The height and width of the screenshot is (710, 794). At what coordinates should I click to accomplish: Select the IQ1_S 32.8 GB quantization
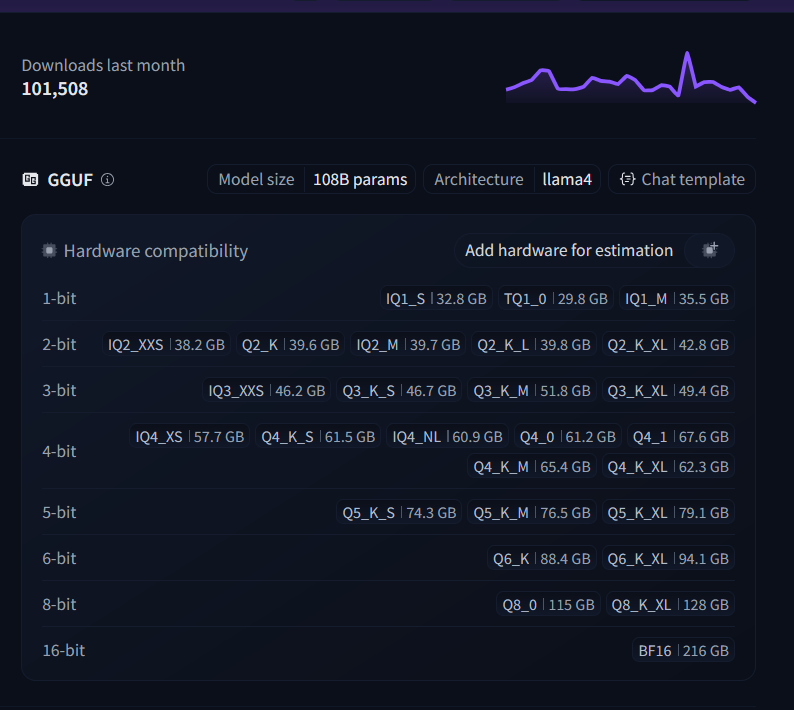(436, 298)
